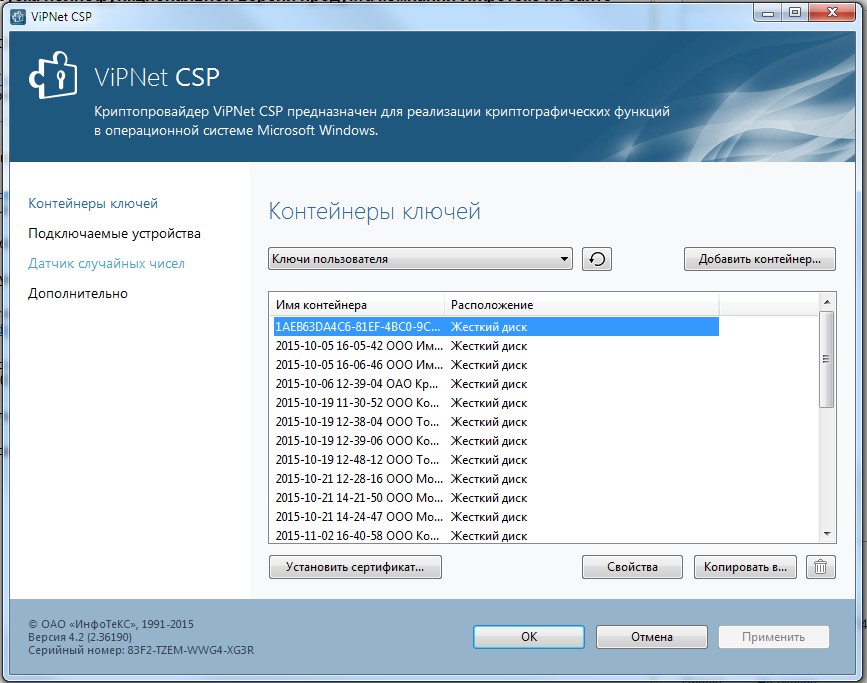Confirm with the OK button

pos(529,637)
